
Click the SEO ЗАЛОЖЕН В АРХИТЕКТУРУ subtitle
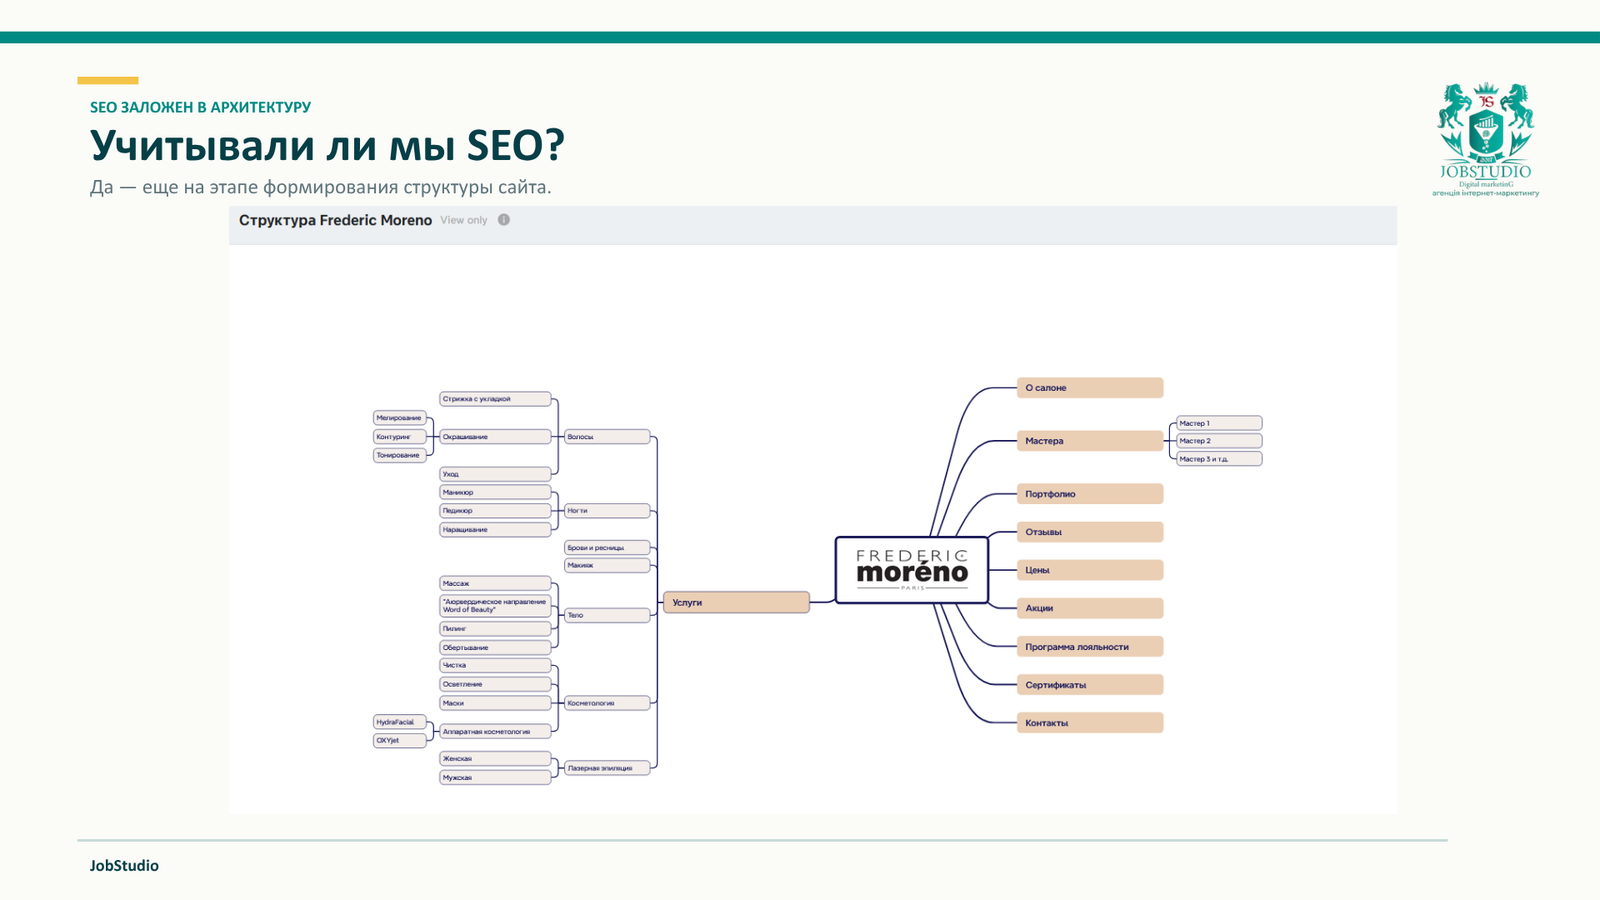click(x=200, y=107)
